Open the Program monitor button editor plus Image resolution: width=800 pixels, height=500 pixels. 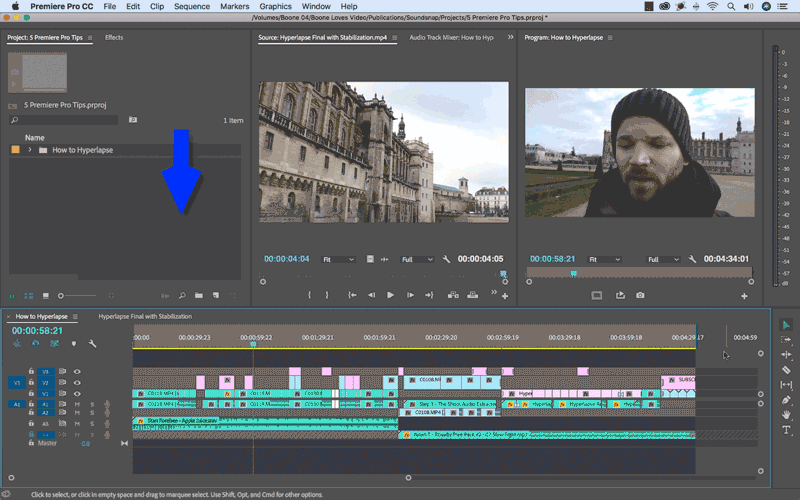point(744,296)
